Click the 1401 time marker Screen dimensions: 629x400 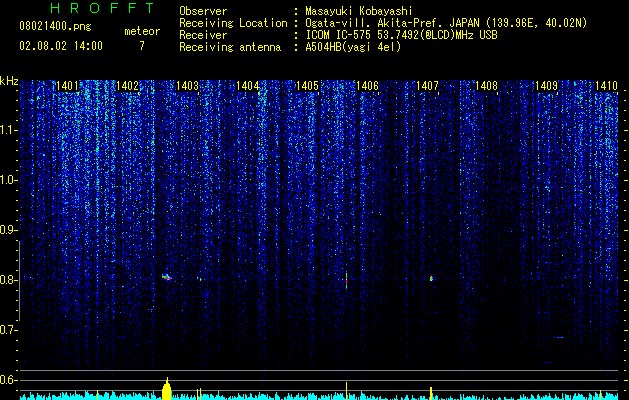(x=67, y=86)
